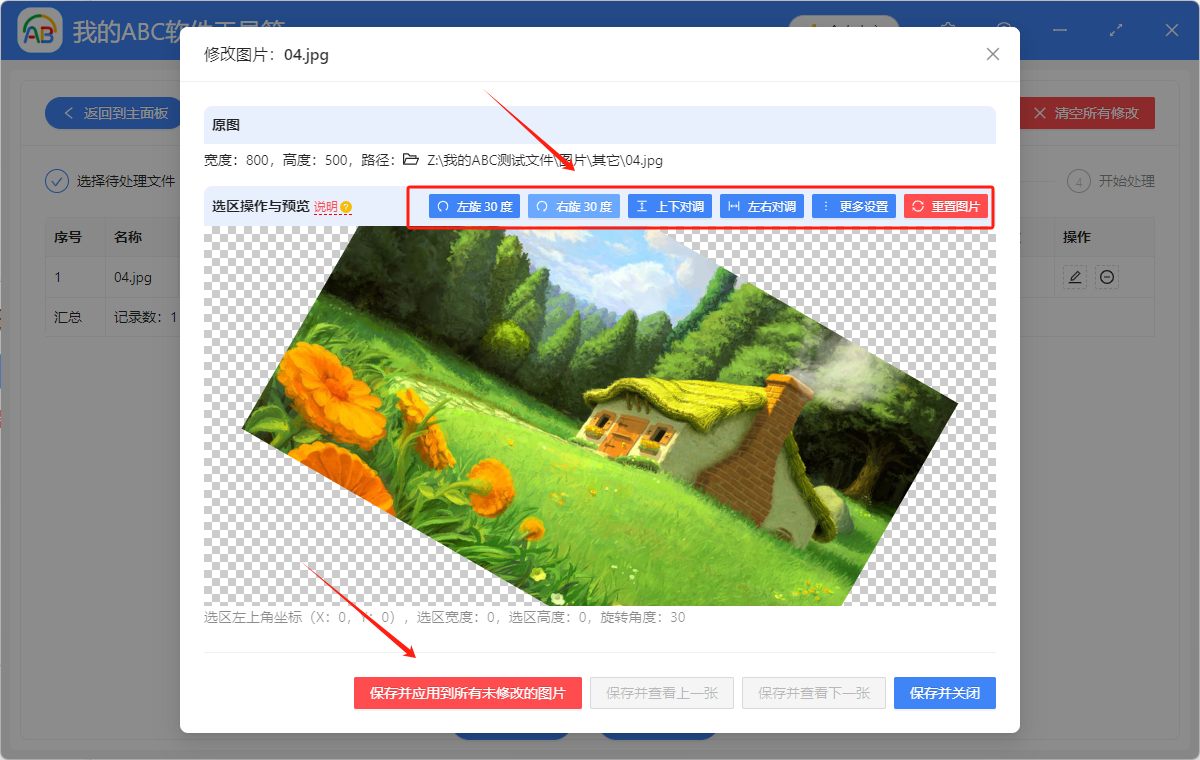This screenshot has width=1200, height=760.
Task: Click the pencil edit icon for 04.jpg
Action: click(1074, 277)
